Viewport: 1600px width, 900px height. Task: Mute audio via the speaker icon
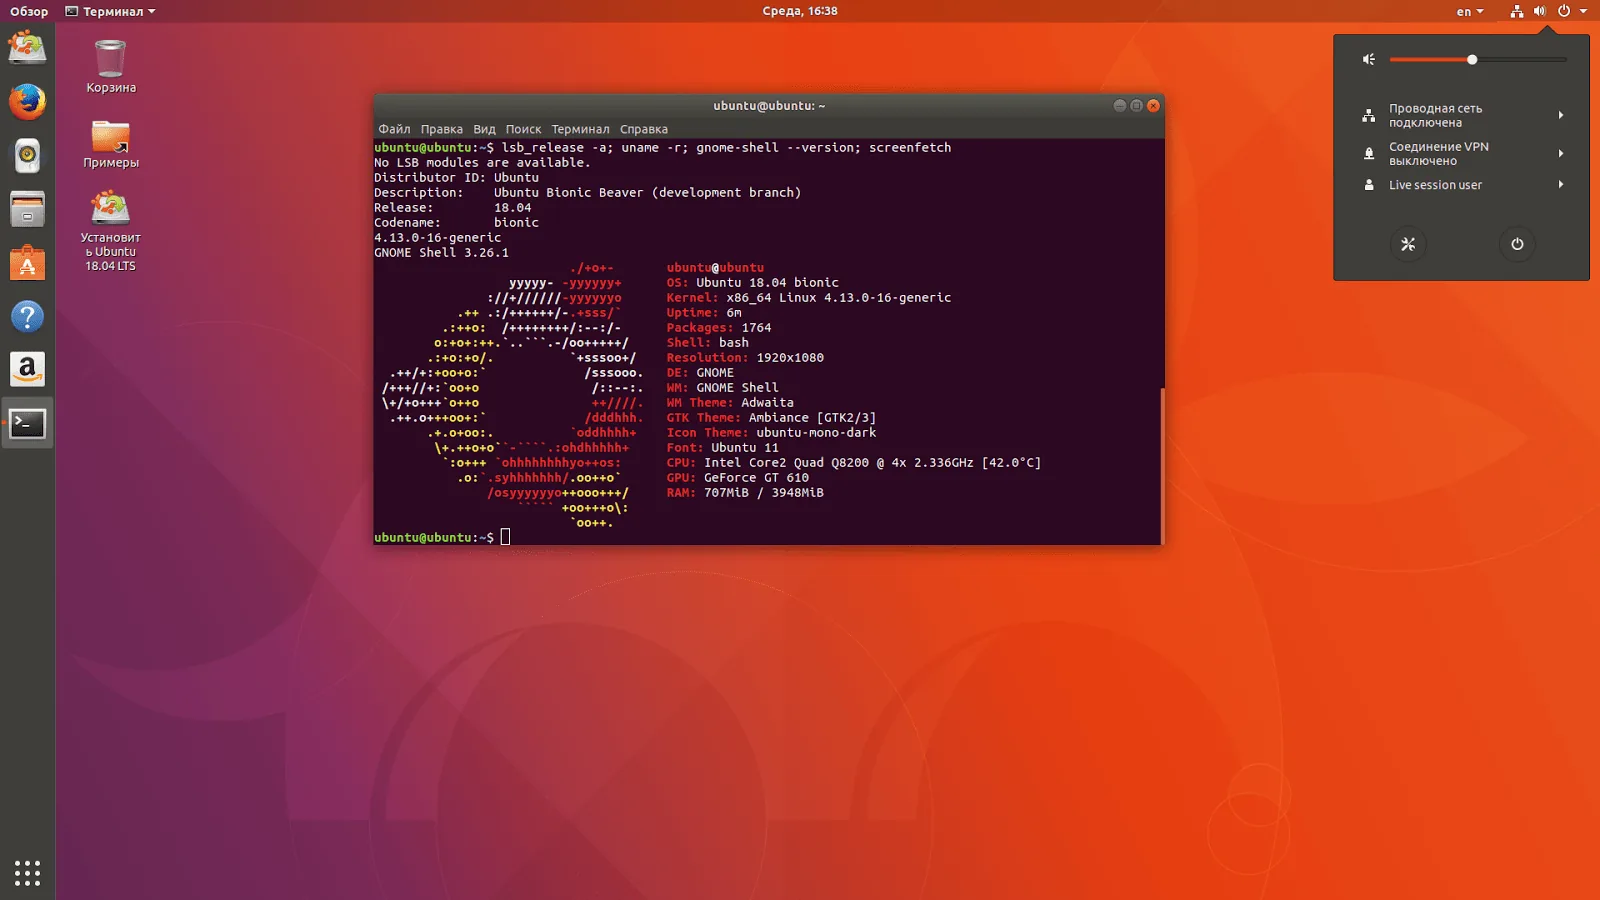pyautogui.click(x=1368, y=59)
